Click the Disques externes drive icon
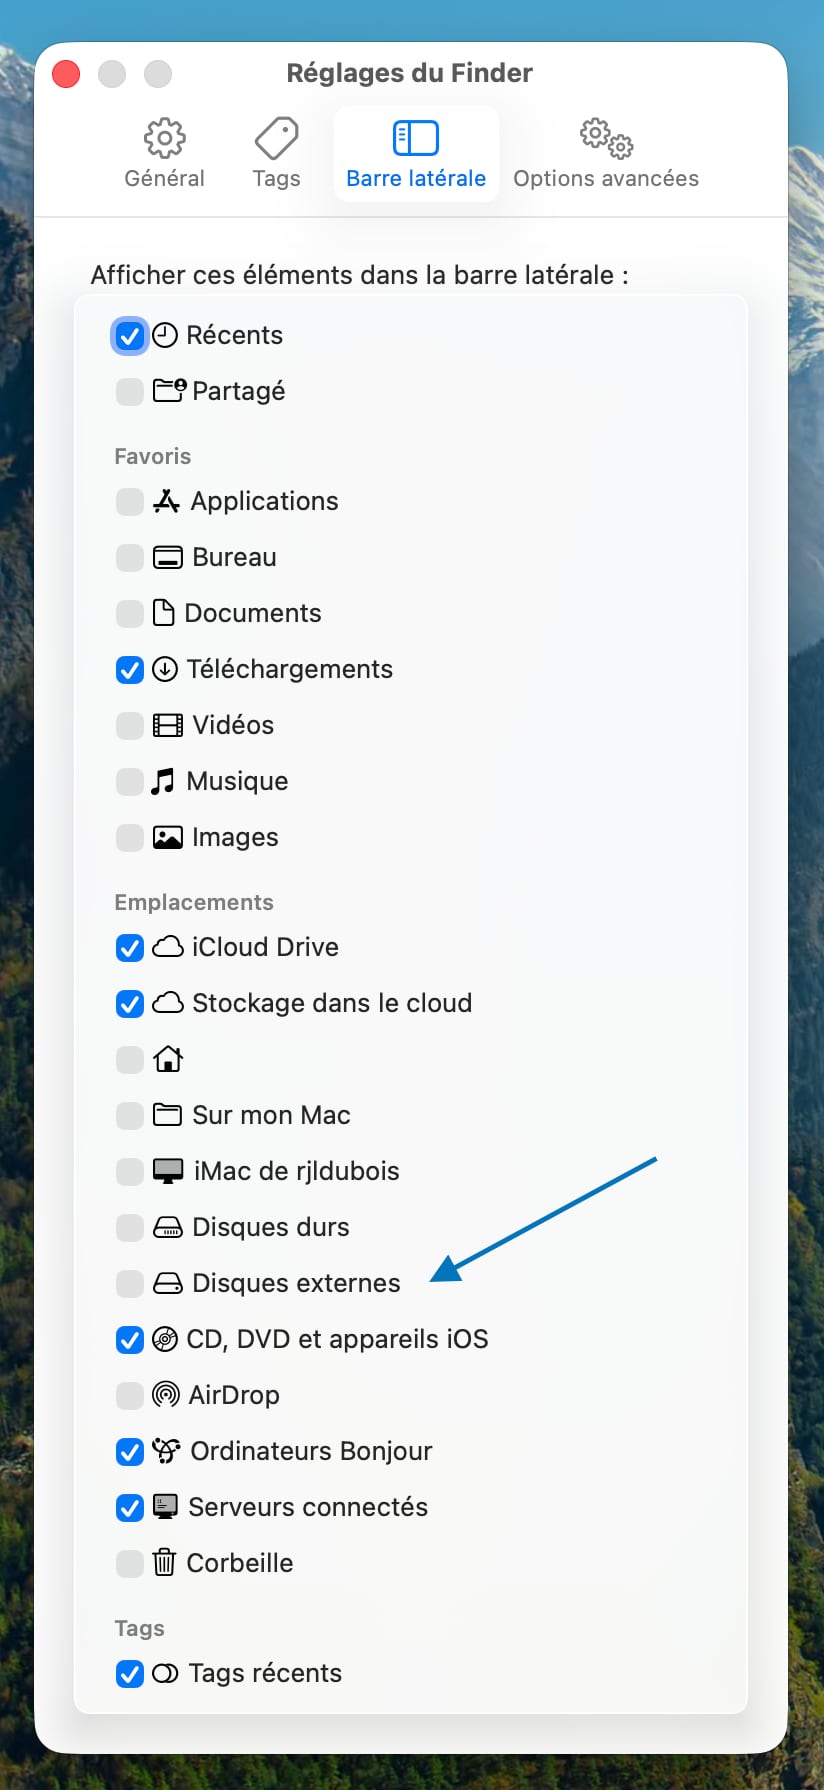This screenshot has width=824, height=1790. pyautogui.click(x=168, y=1283)
